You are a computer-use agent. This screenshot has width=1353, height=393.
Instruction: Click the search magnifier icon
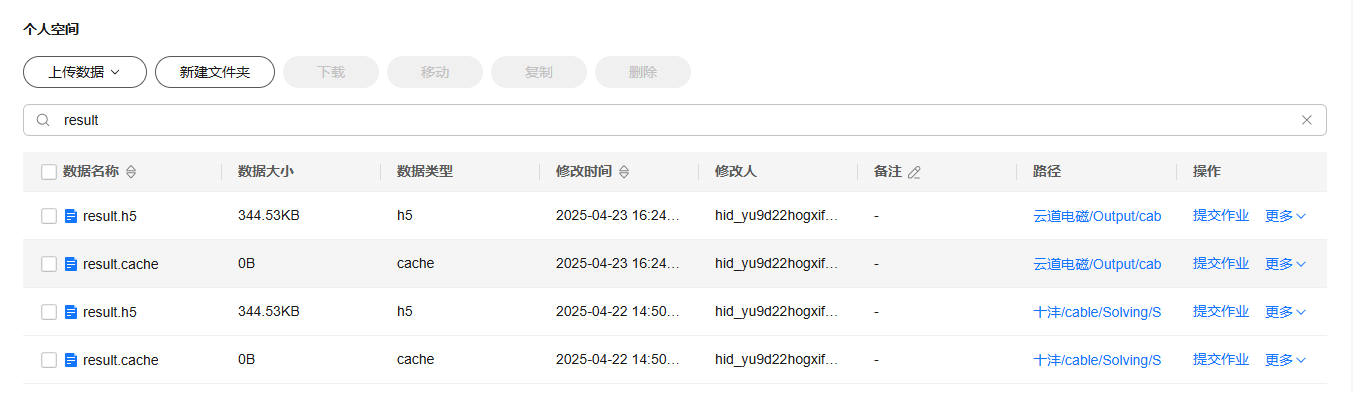click(x=43, y=120)
